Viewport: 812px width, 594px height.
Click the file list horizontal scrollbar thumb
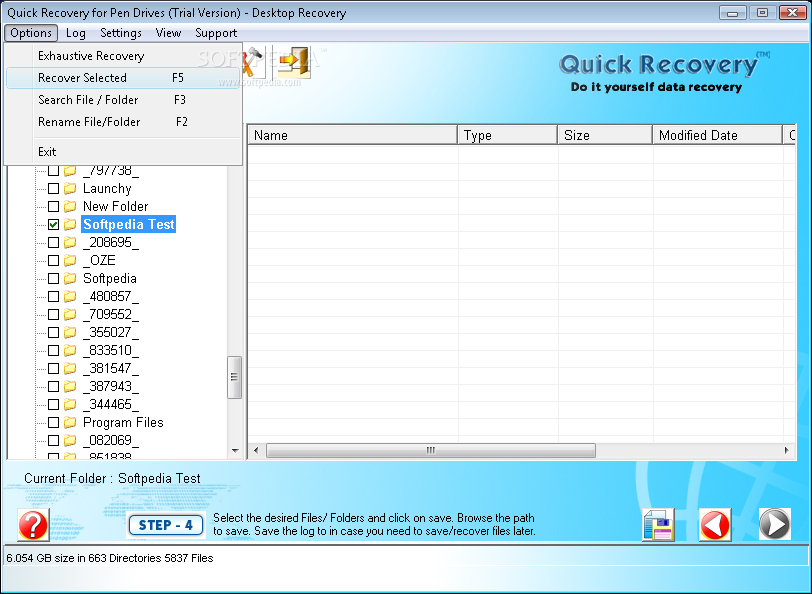431,451
